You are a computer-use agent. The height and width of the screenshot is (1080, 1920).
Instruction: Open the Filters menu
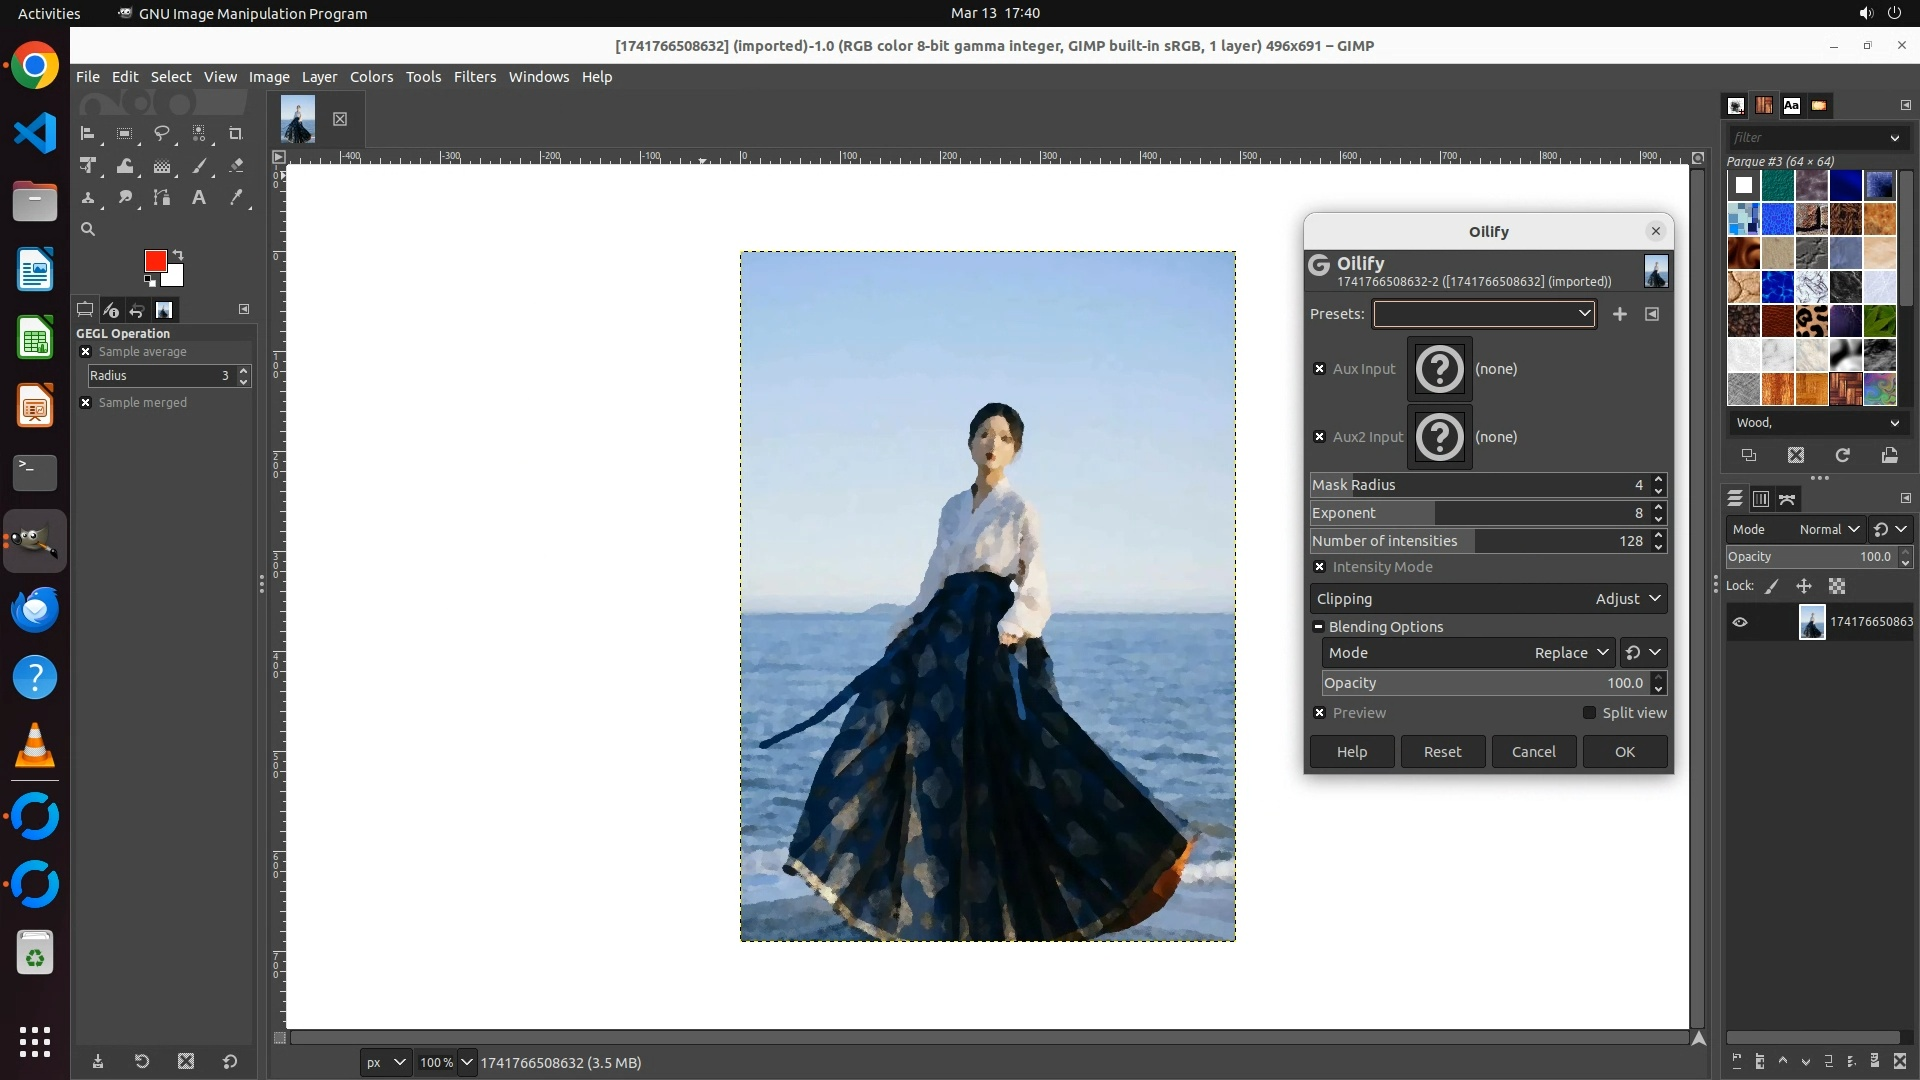pos(474,77)
